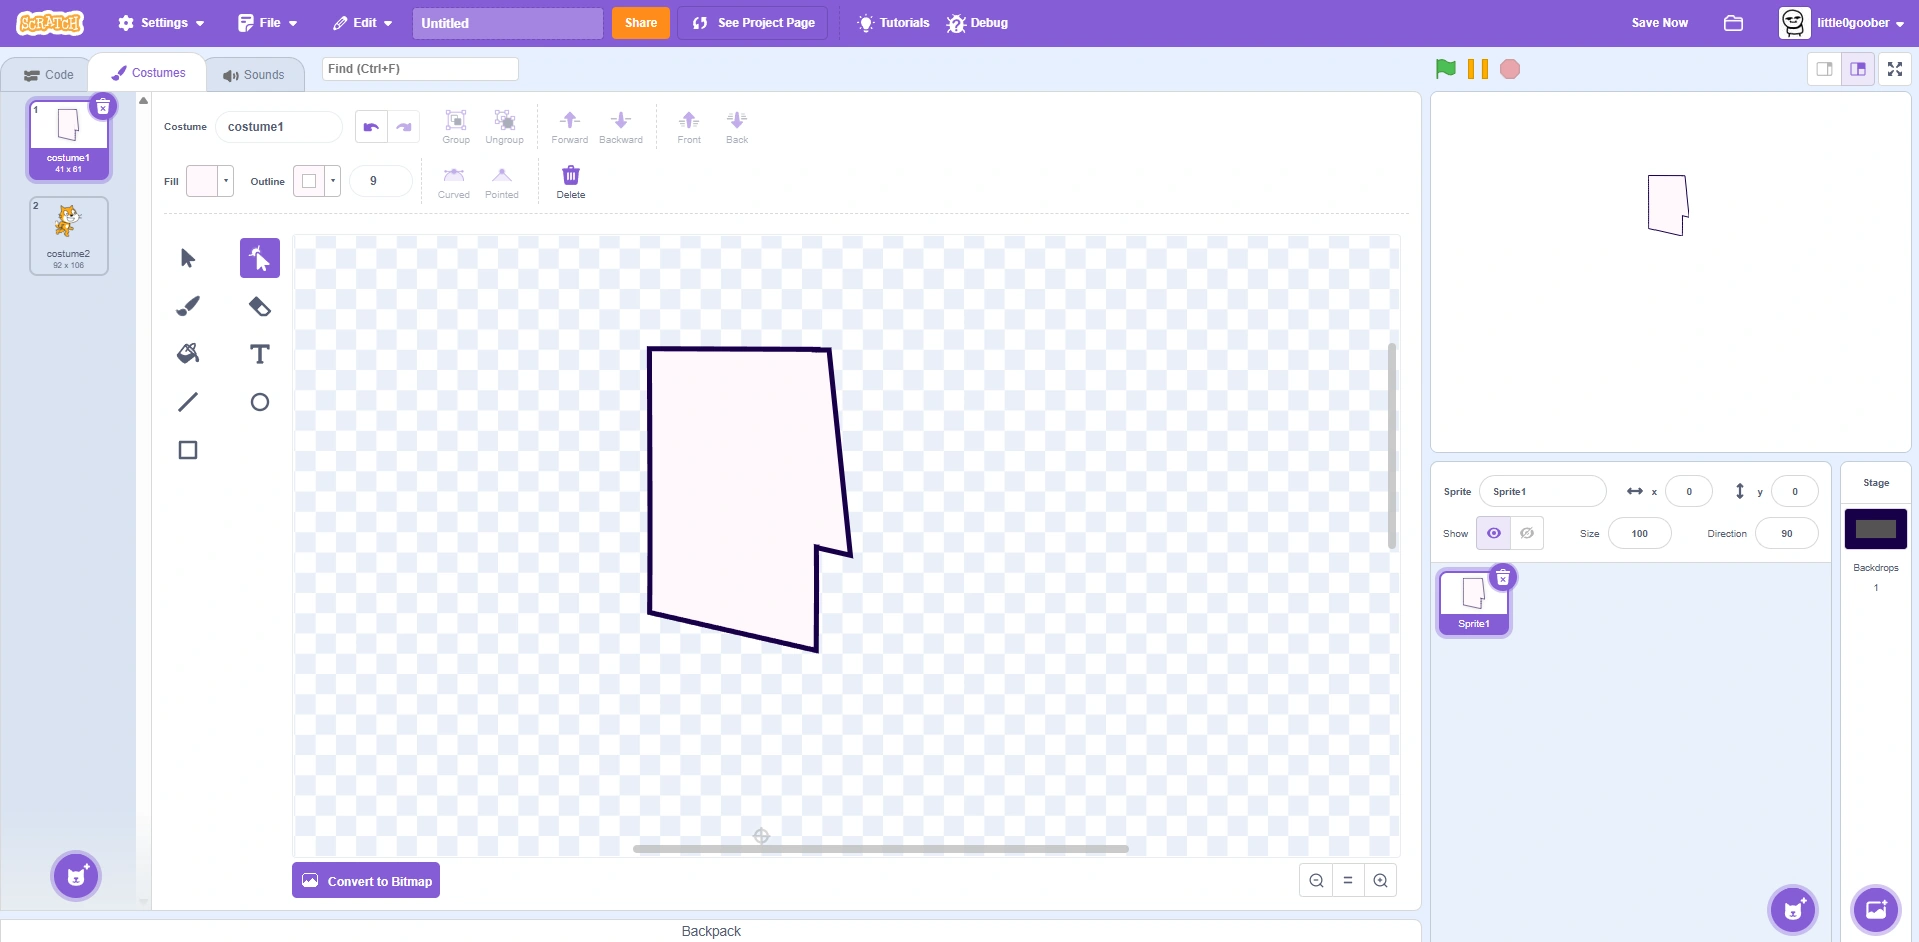Viewport: 1919px width, 942px height.
Task: Select the Circle tool
Action: 259,402
